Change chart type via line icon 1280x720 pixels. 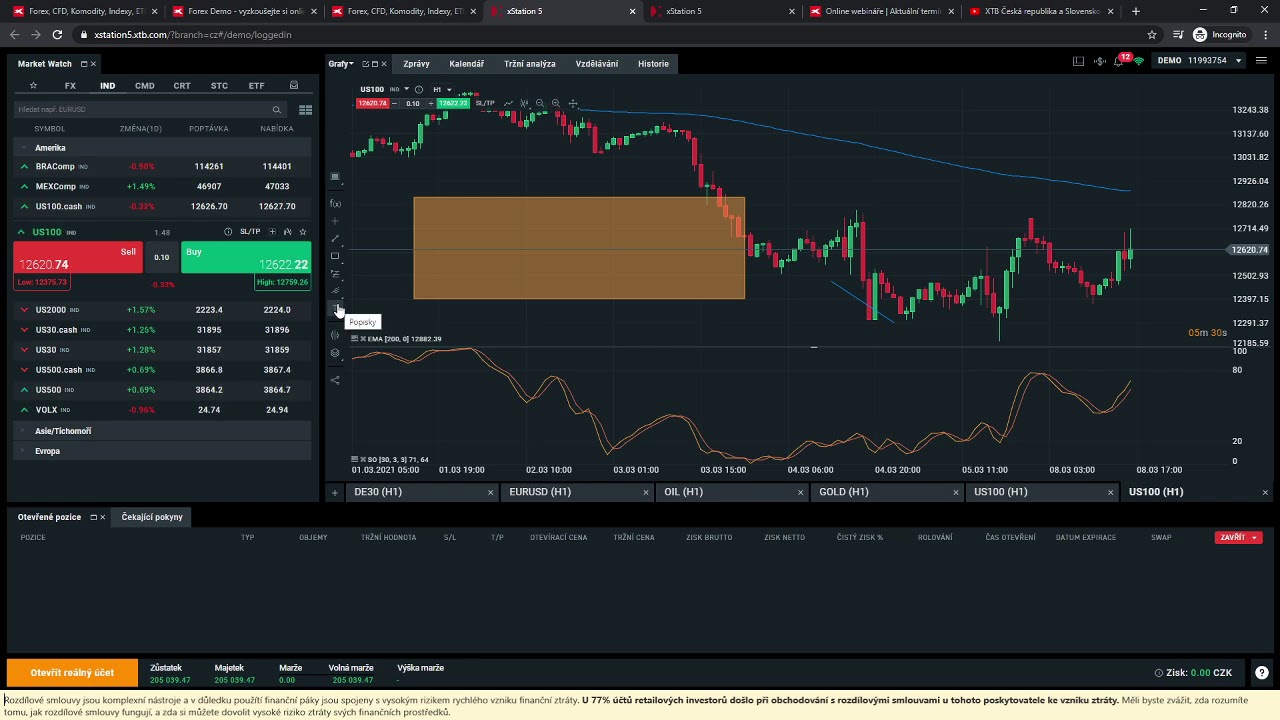tap(509, 103)
